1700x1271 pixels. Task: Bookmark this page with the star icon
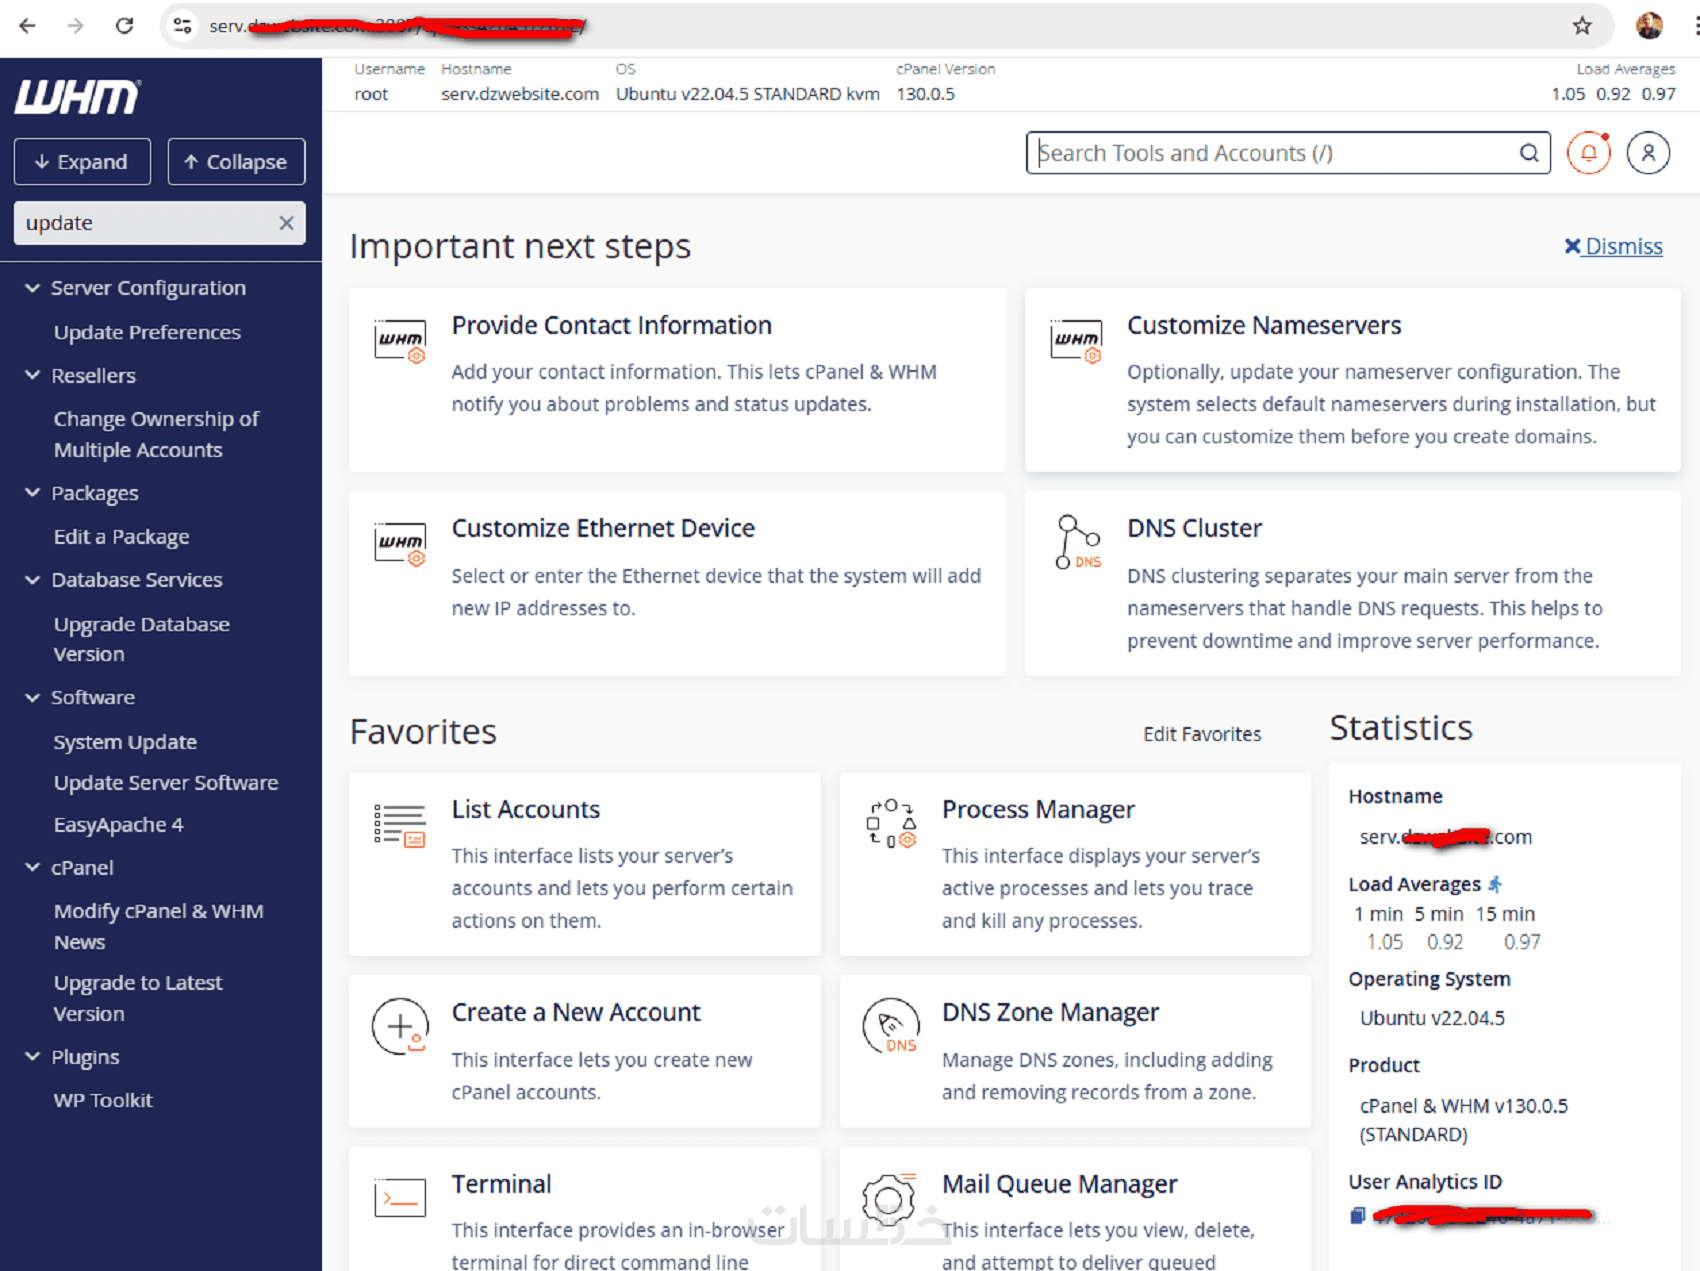point(1582,26)
